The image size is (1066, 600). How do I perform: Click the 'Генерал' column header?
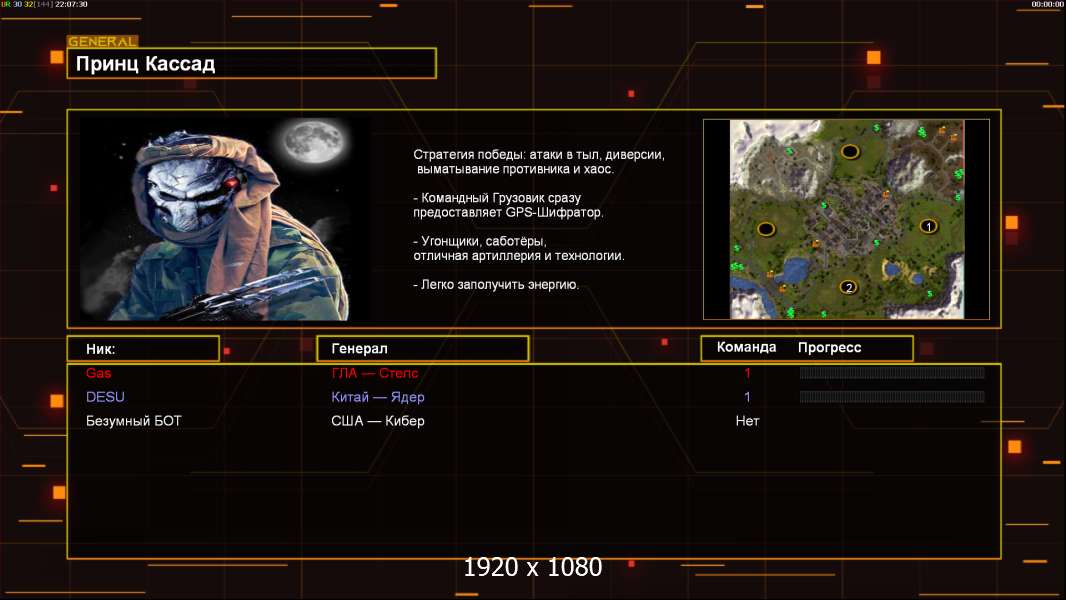(422, 349)
